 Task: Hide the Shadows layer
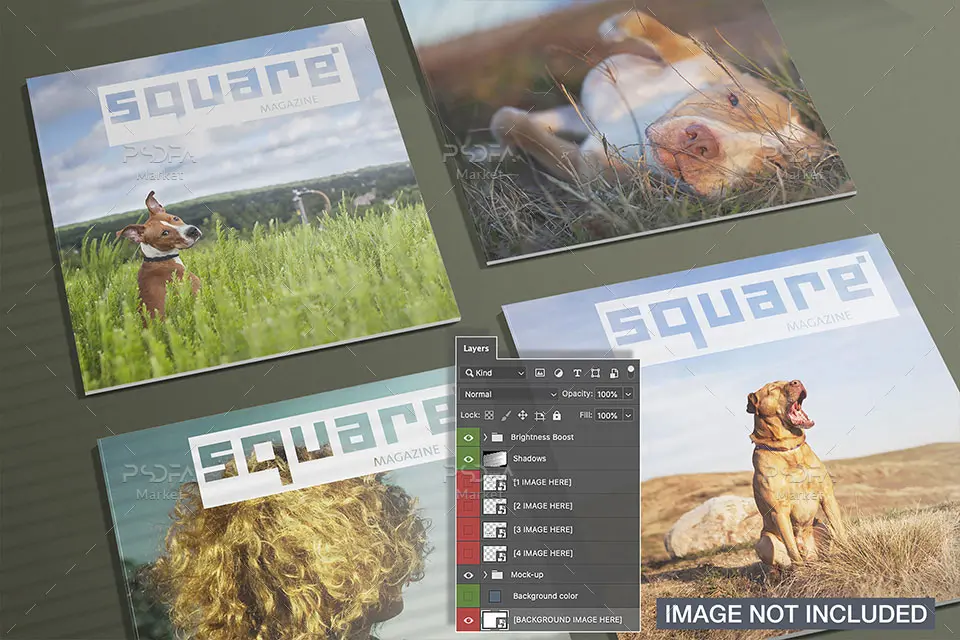pyautogui.click(x=468, y=459)
